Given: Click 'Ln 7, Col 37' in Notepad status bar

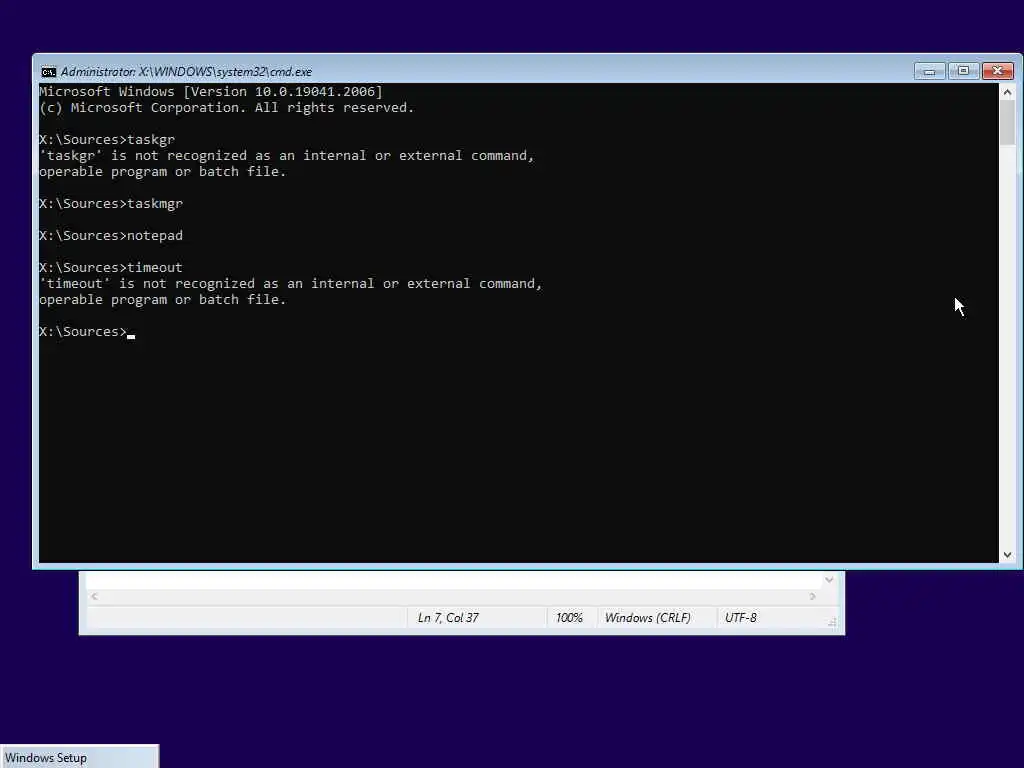Looking at the screenshot, I should click(x=448, y=618).
